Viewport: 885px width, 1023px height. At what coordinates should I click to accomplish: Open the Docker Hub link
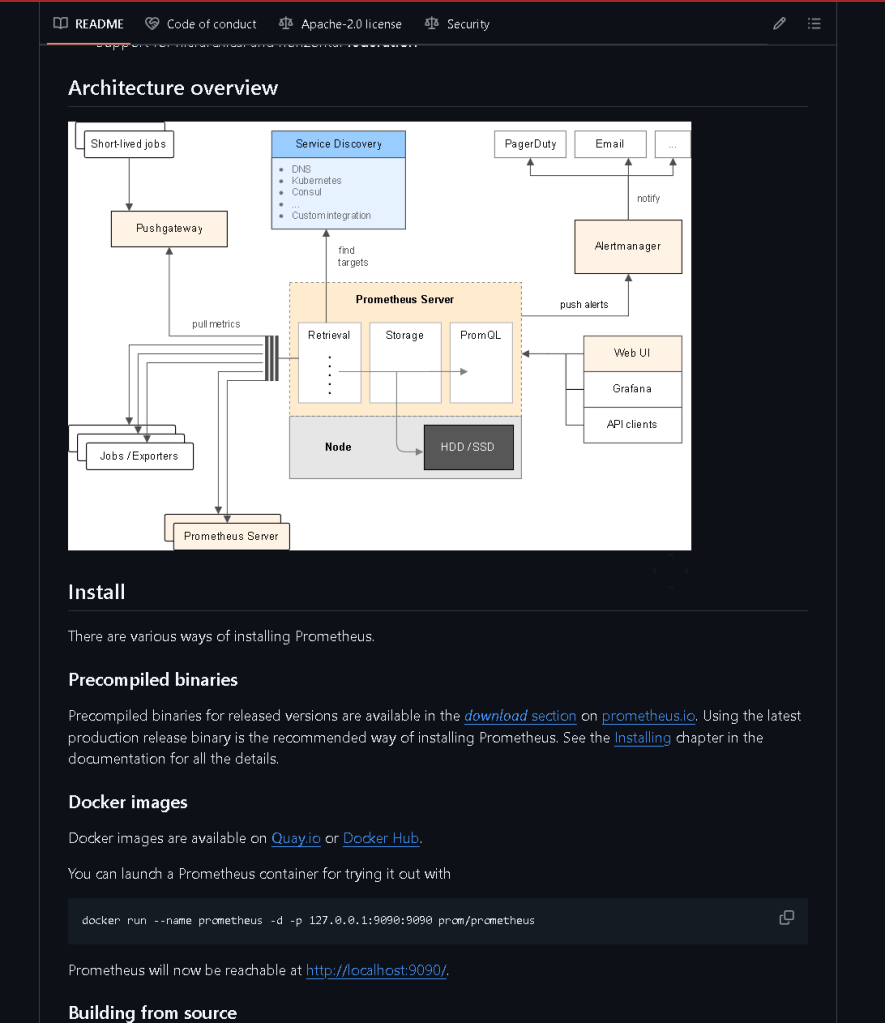click(x=380, y=838)
